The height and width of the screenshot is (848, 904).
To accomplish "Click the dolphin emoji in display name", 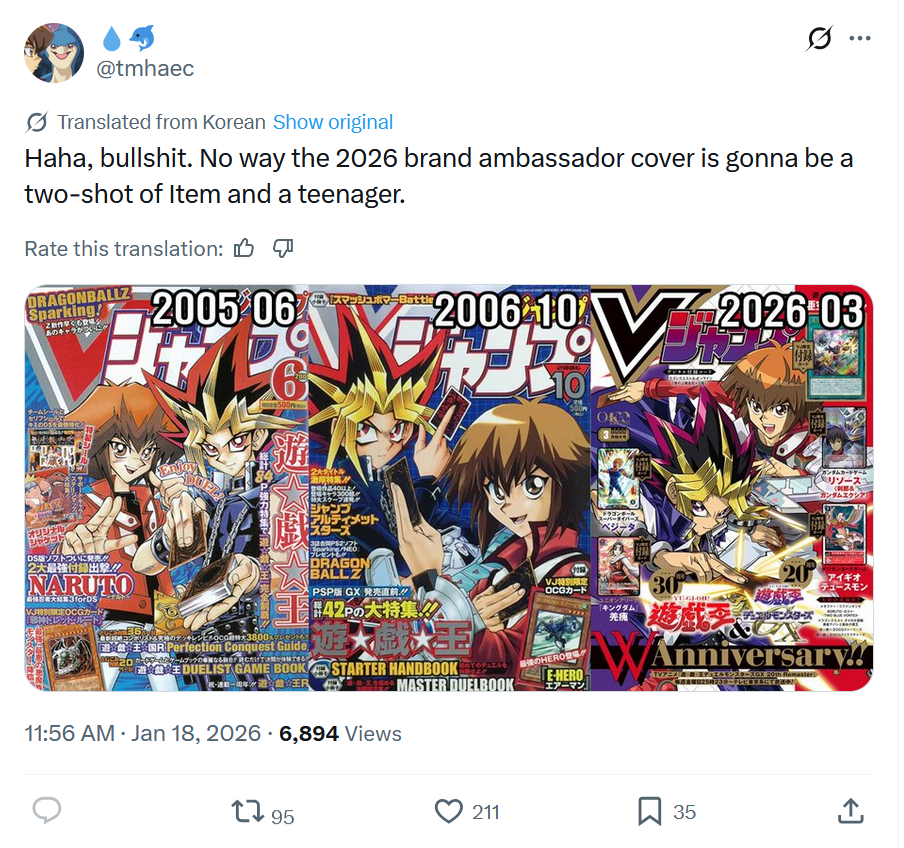I will coord(142,39).
